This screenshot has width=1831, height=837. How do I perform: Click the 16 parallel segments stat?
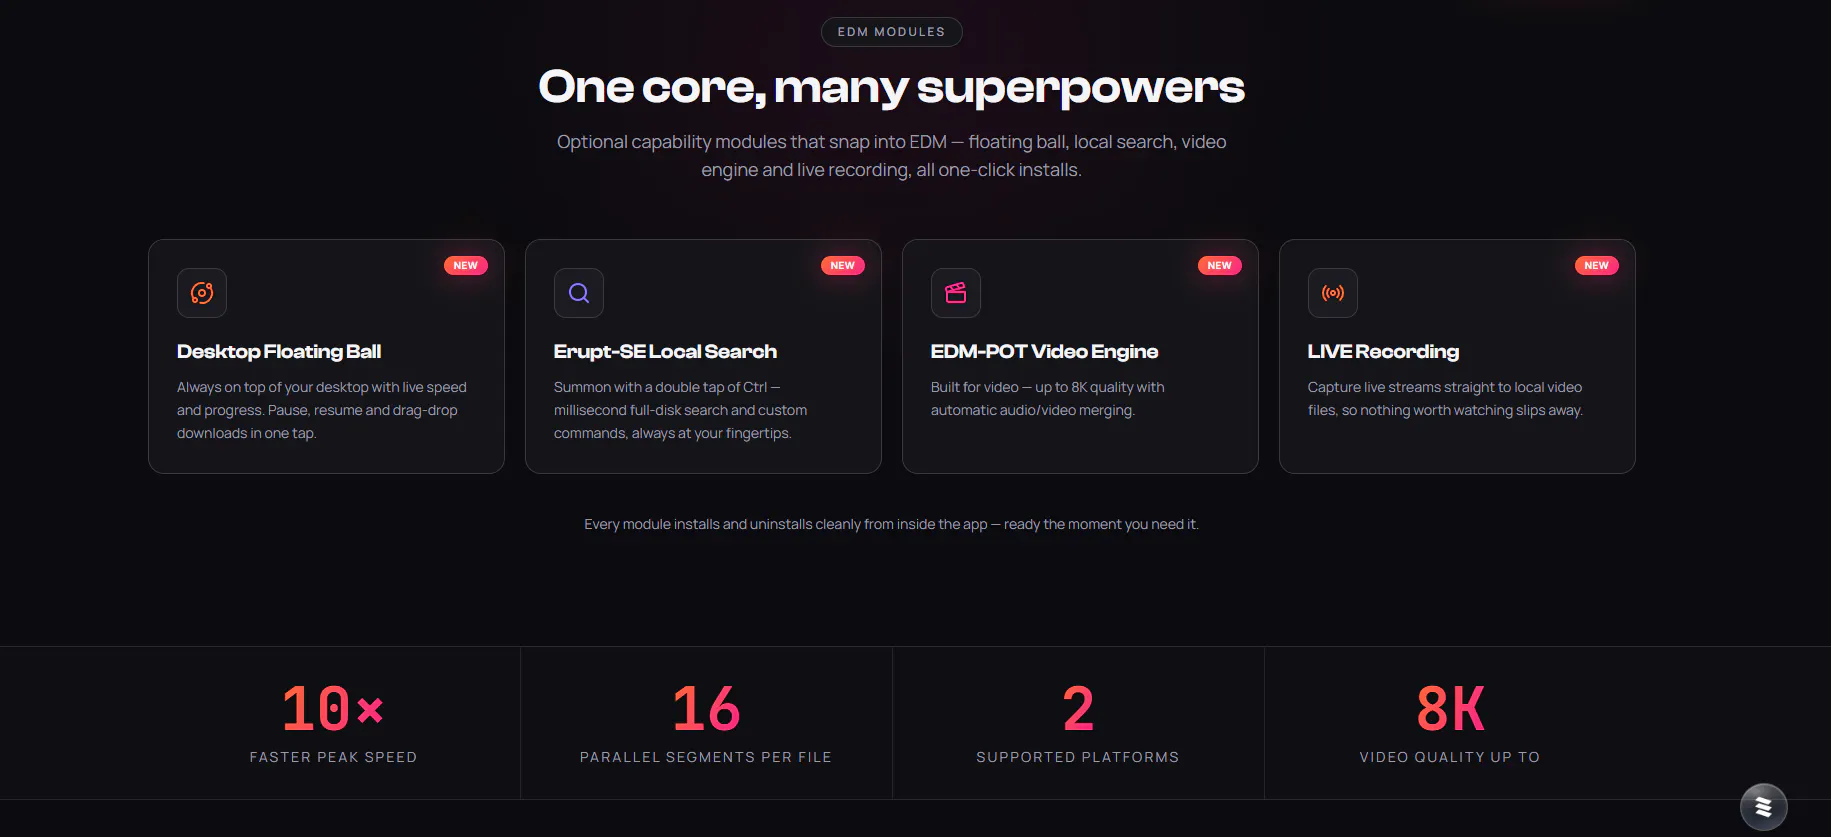[706, 723]
